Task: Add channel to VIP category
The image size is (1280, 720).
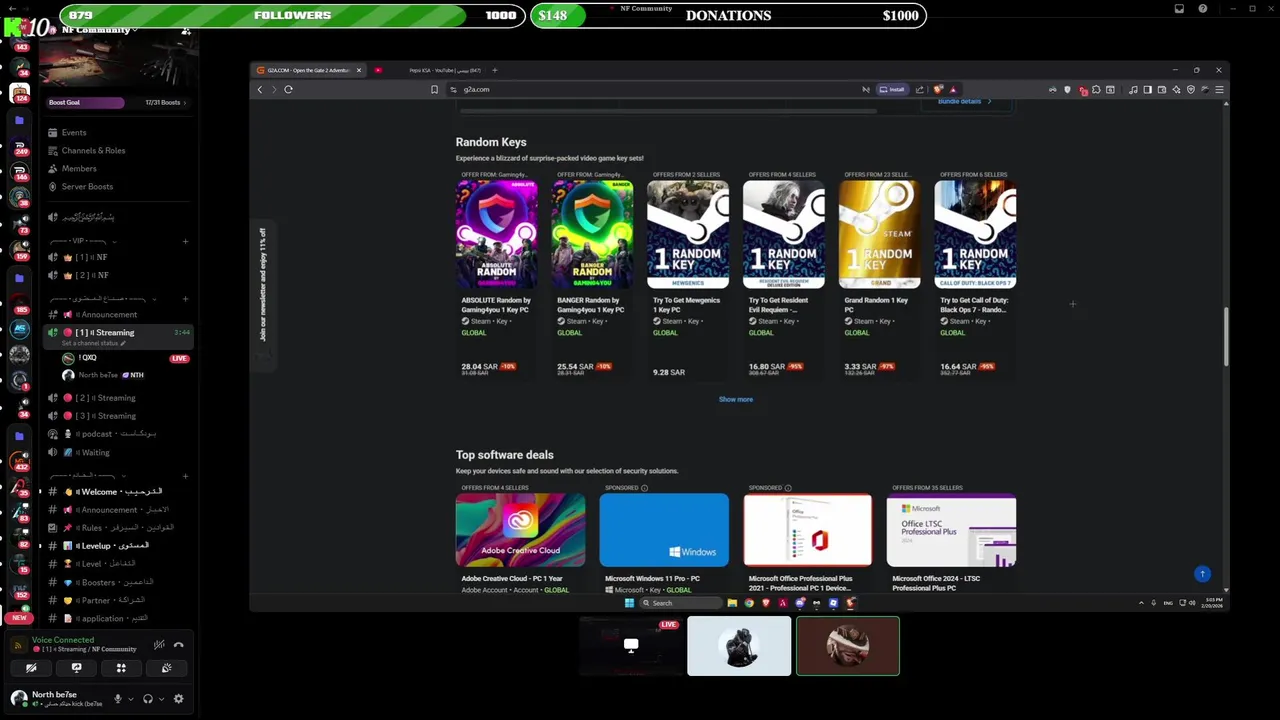Action: [x=185, y=241]
